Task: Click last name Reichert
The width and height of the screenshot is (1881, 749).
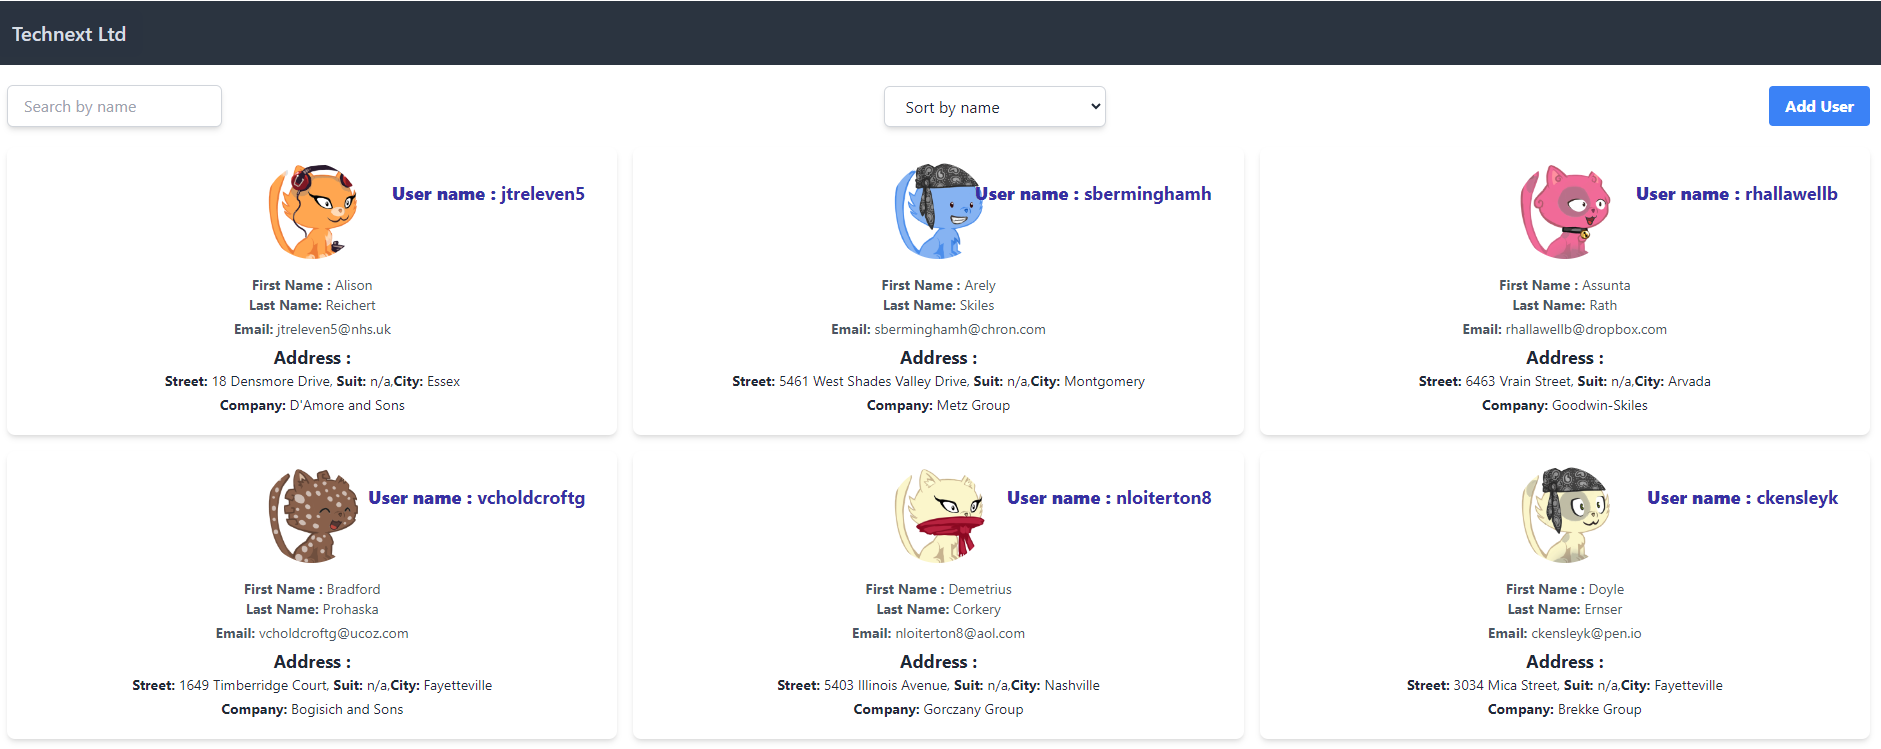Action: [350, 305]
